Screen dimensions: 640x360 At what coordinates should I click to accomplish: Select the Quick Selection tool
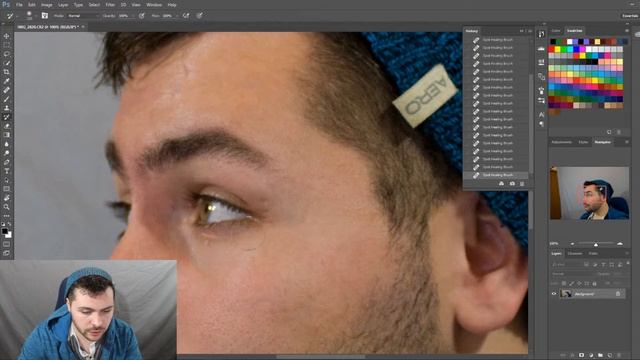tap(7, 63)
